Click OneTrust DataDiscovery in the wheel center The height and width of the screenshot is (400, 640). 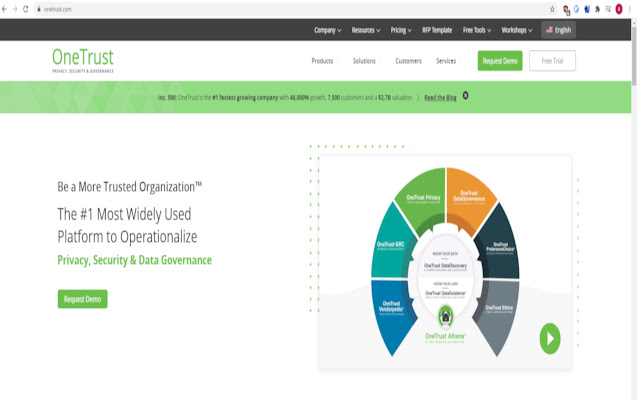(445, 266)
